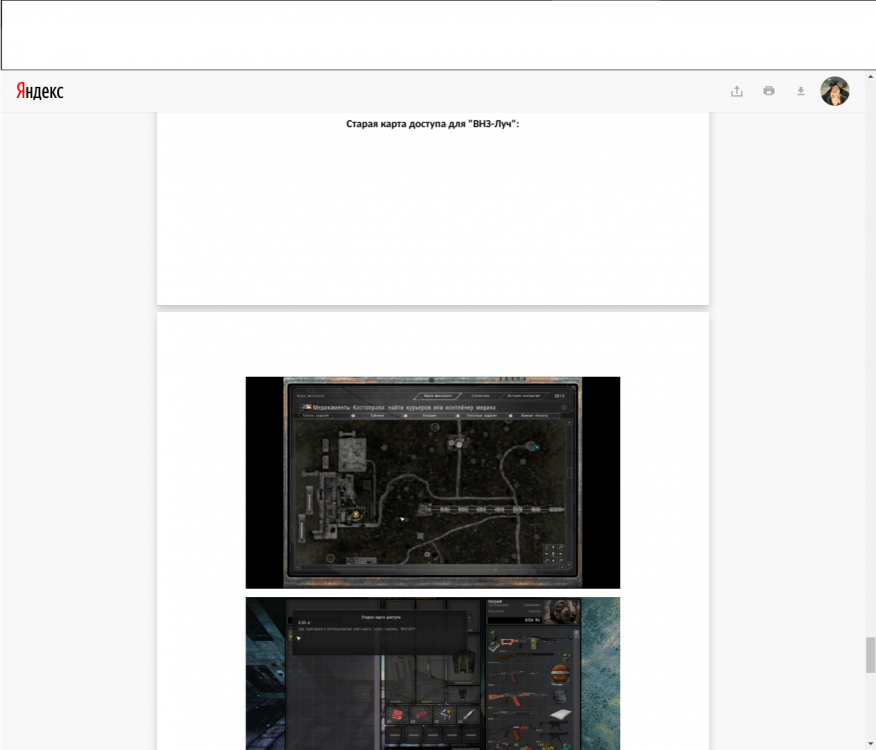This screenshot has width=876, height=750.
Task: Download the document using download icon
Action: tap(800, 91)
